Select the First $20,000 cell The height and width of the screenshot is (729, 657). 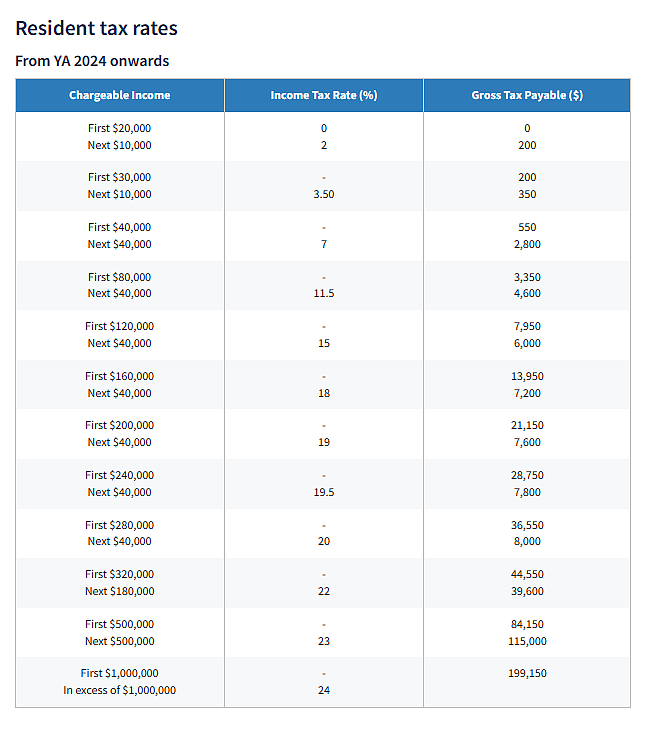click(x=119, y=128)
